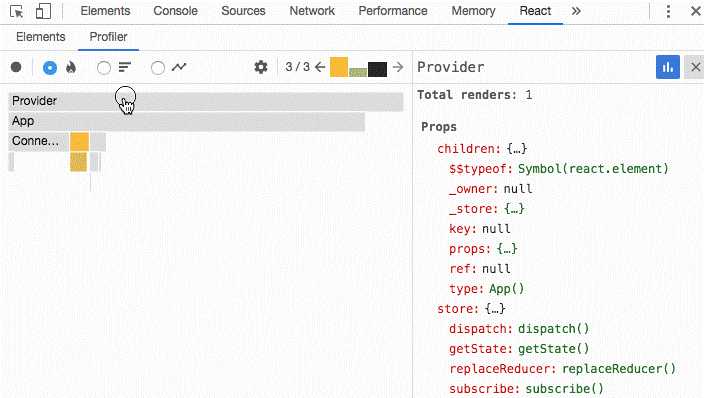Image resolution: width=704 pixels, height=398 pixels.
Task: Select the interactions chart radio button
Action: click(158, 68)
